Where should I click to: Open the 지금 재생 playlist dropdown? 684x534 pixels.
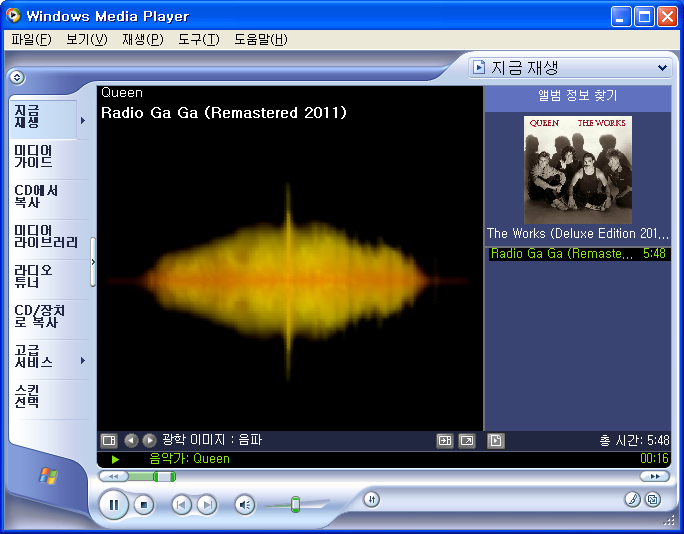[663, 68]
